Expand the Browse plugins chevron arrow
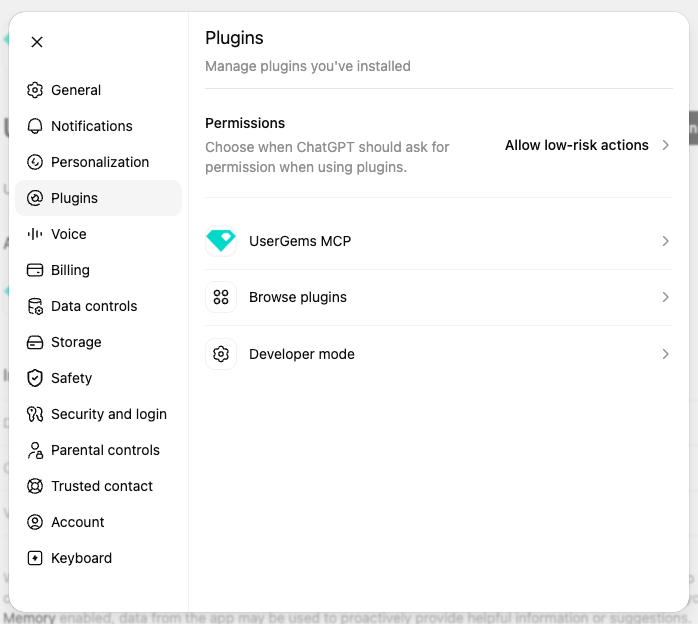The height and width of the screenshot is (624, 698). 665,297
